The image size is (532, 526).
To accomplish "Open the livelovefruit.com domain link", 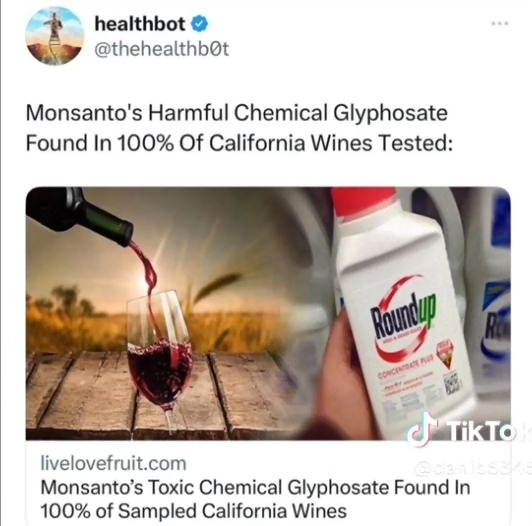I will [x=113, y=464].
